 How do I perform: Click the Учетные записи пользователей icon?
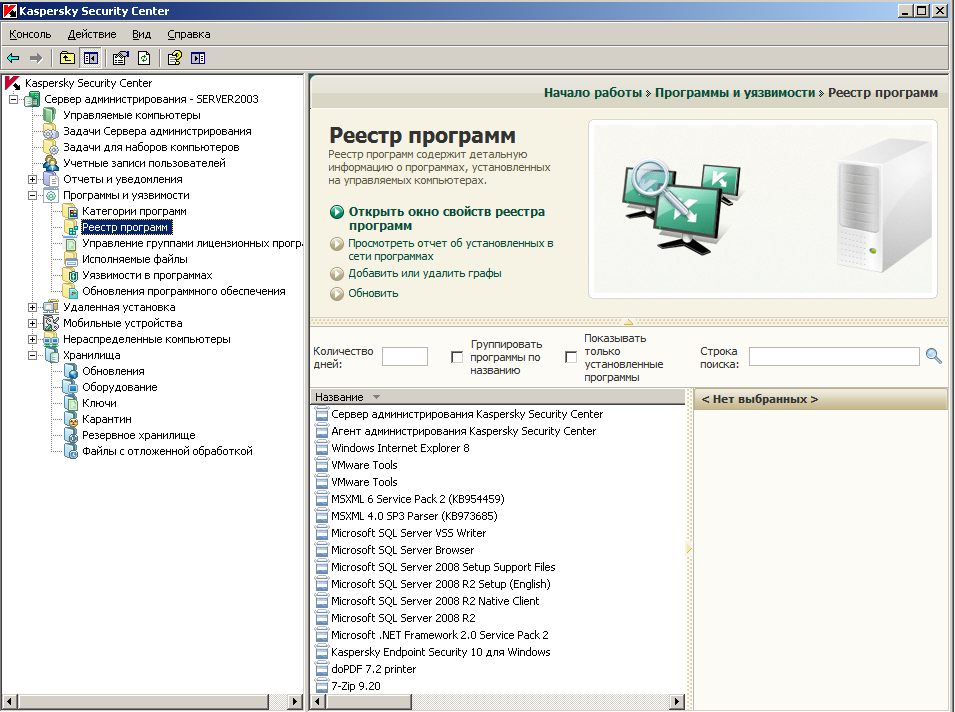pyautogui.click(x=51, y=163)
